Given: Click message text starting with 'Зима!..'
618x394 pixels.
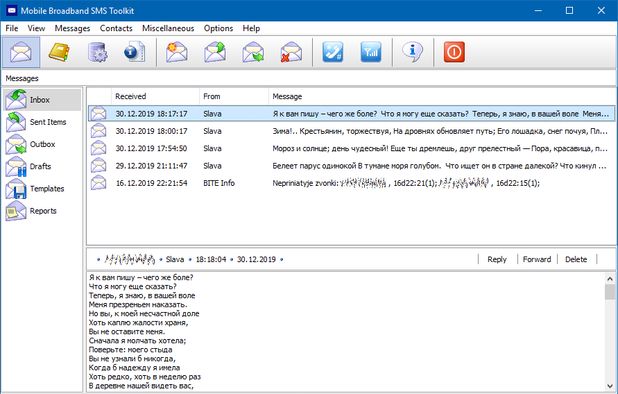Looking at the screenshot, I should coord(440,131).
